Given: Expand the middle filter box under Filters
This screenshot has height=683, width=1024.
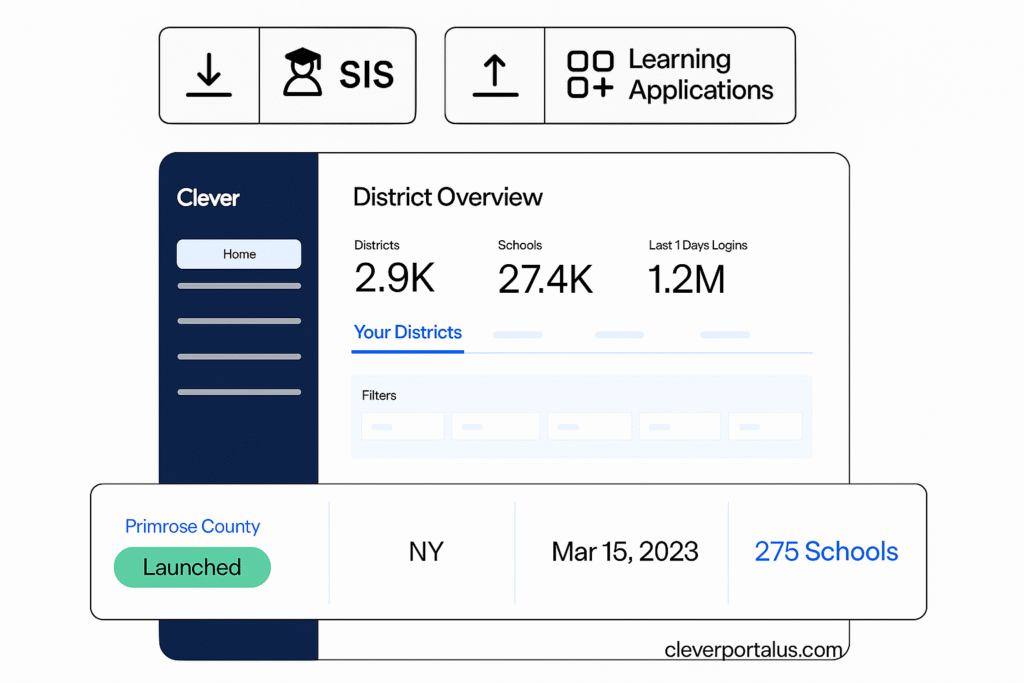Looking at the screenshot, I should point(589,427).
